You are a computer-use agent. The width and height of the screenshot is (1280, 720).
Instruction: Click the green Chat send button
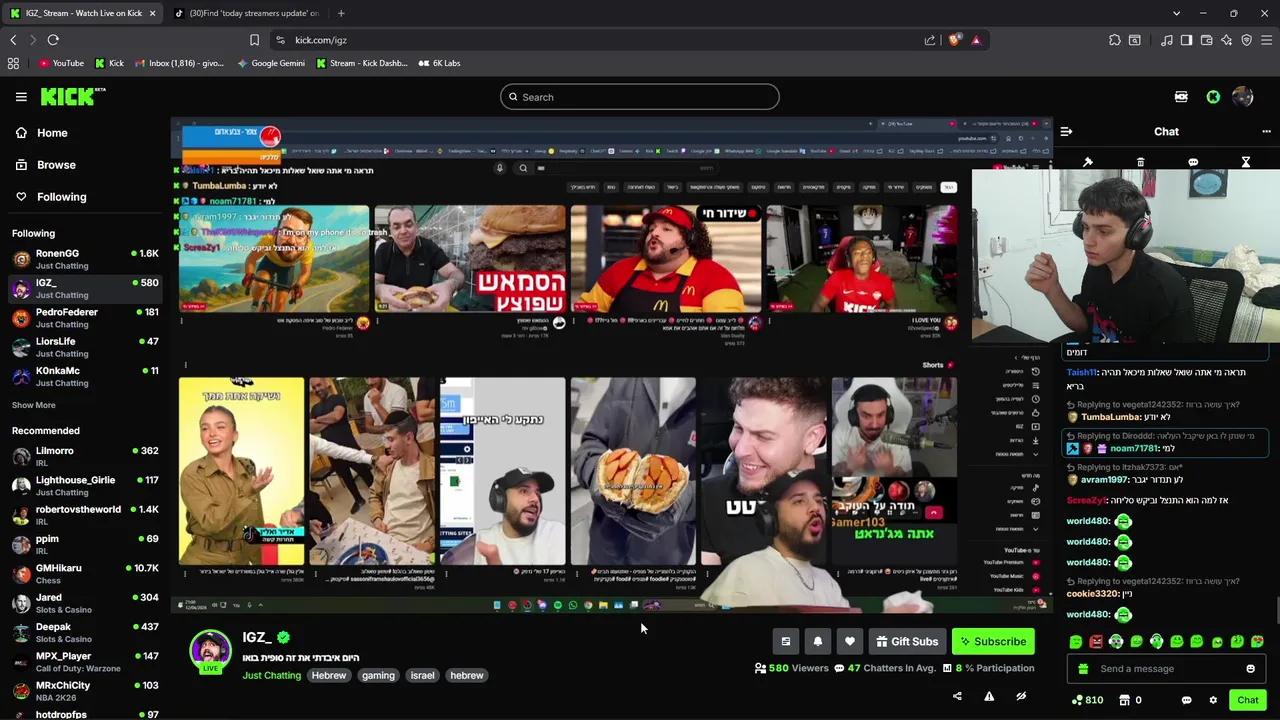(x=1247, y=700)
